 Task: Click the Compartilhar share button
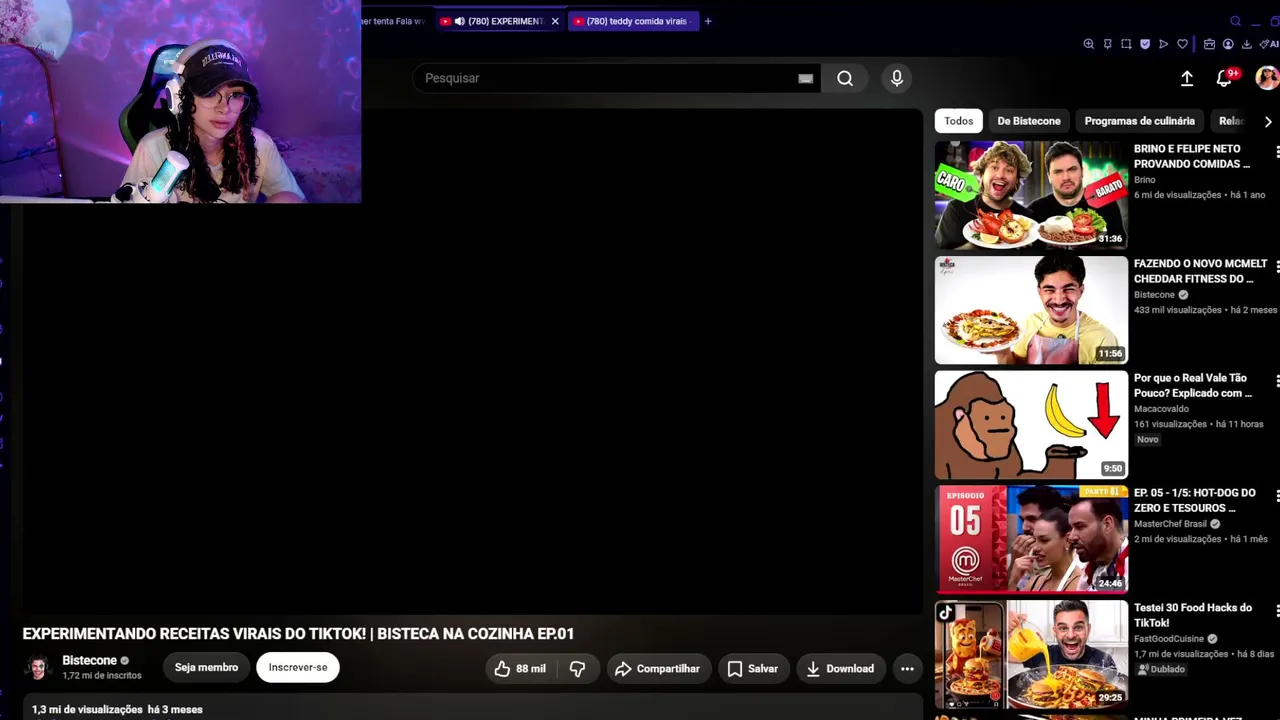(658, 669)
